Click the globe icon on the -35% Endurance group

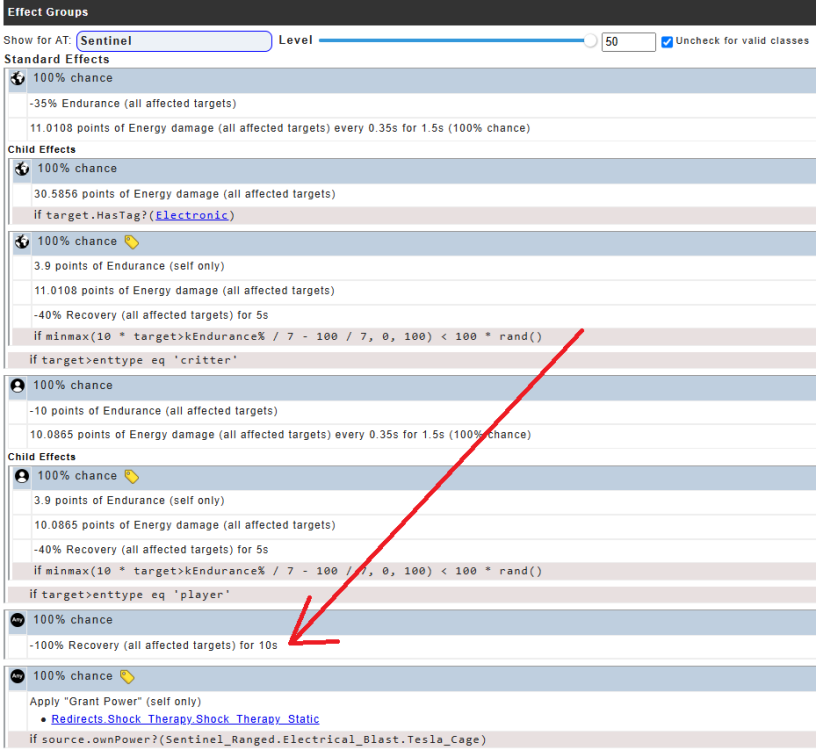pos(17,79)
